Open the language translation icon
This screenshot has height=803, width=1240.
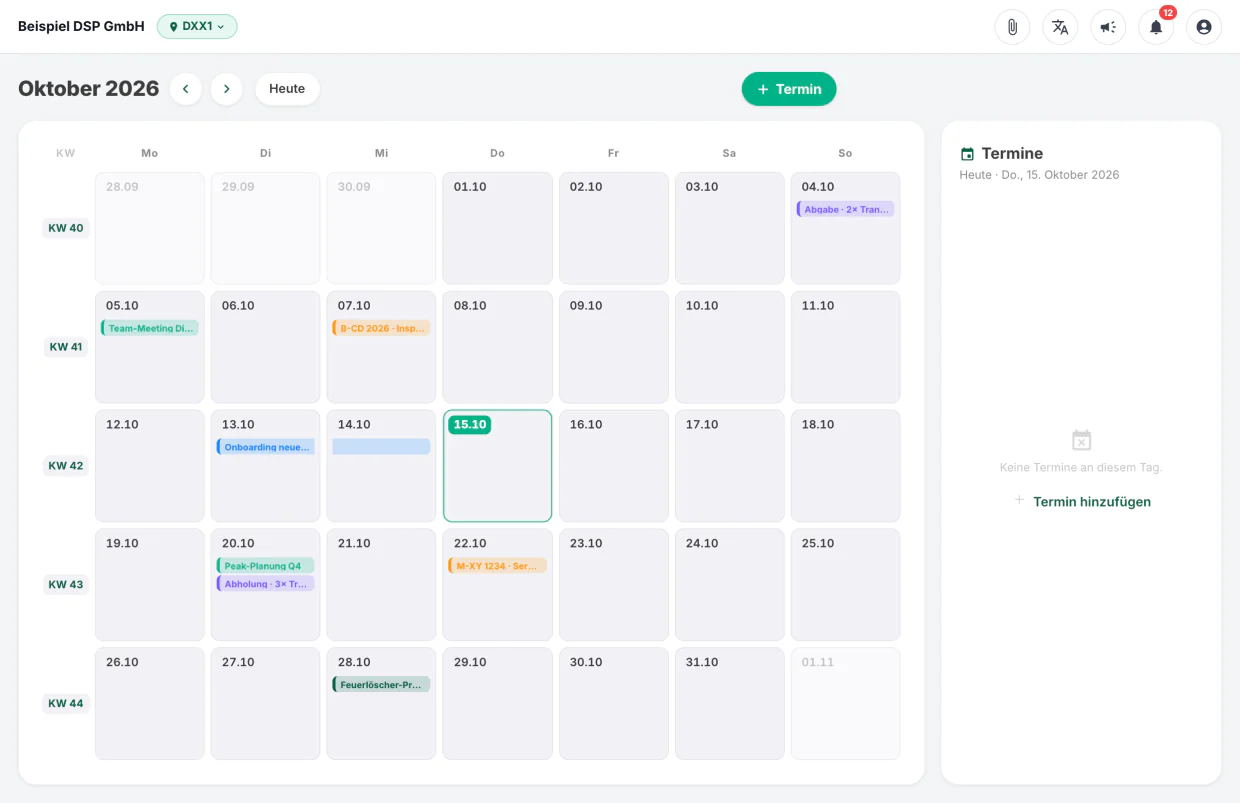click(1060, 27)
